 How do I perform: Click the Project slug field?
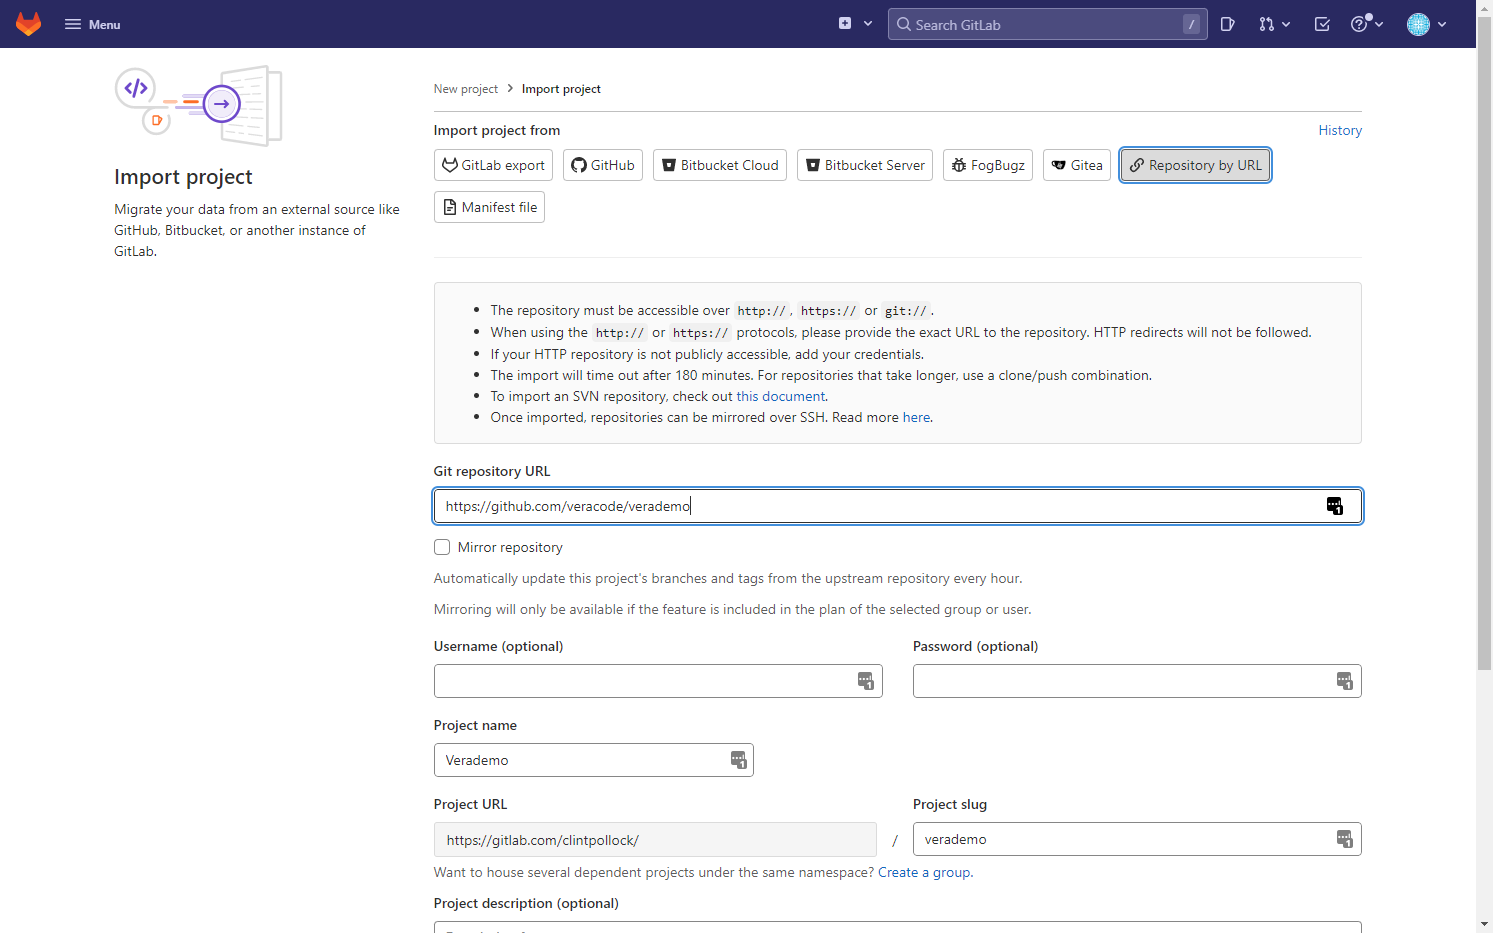coord(1137,839)
